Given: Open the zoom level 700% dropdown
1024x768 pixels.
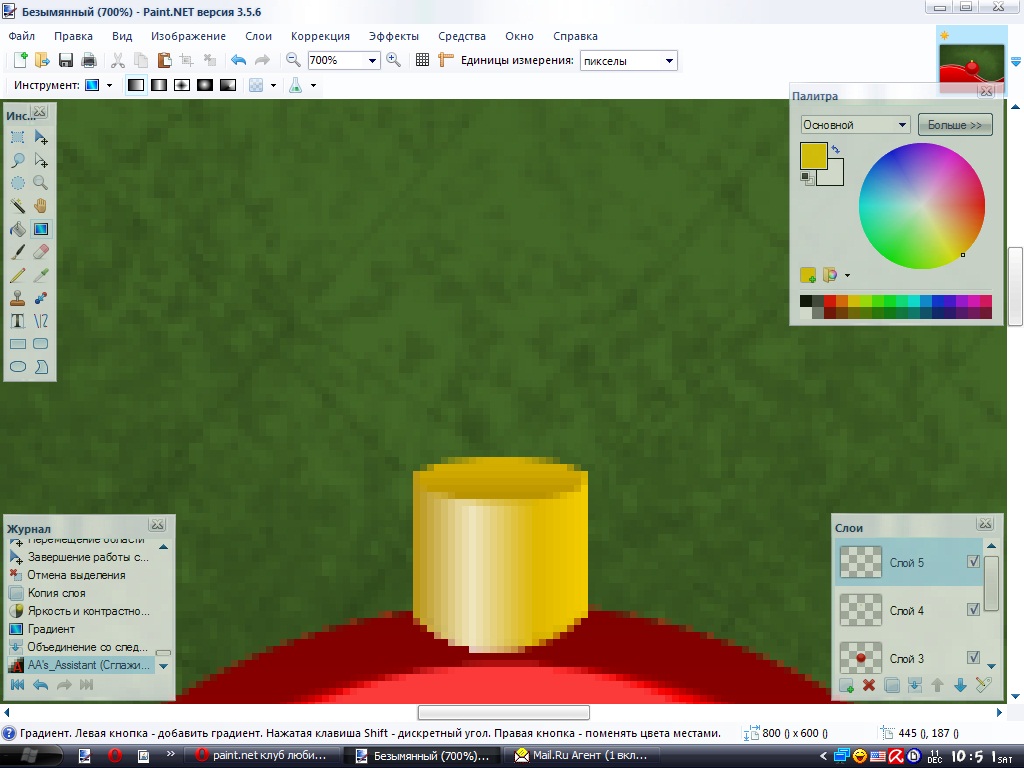Looking at the screenshot, I should click(372, 61).
